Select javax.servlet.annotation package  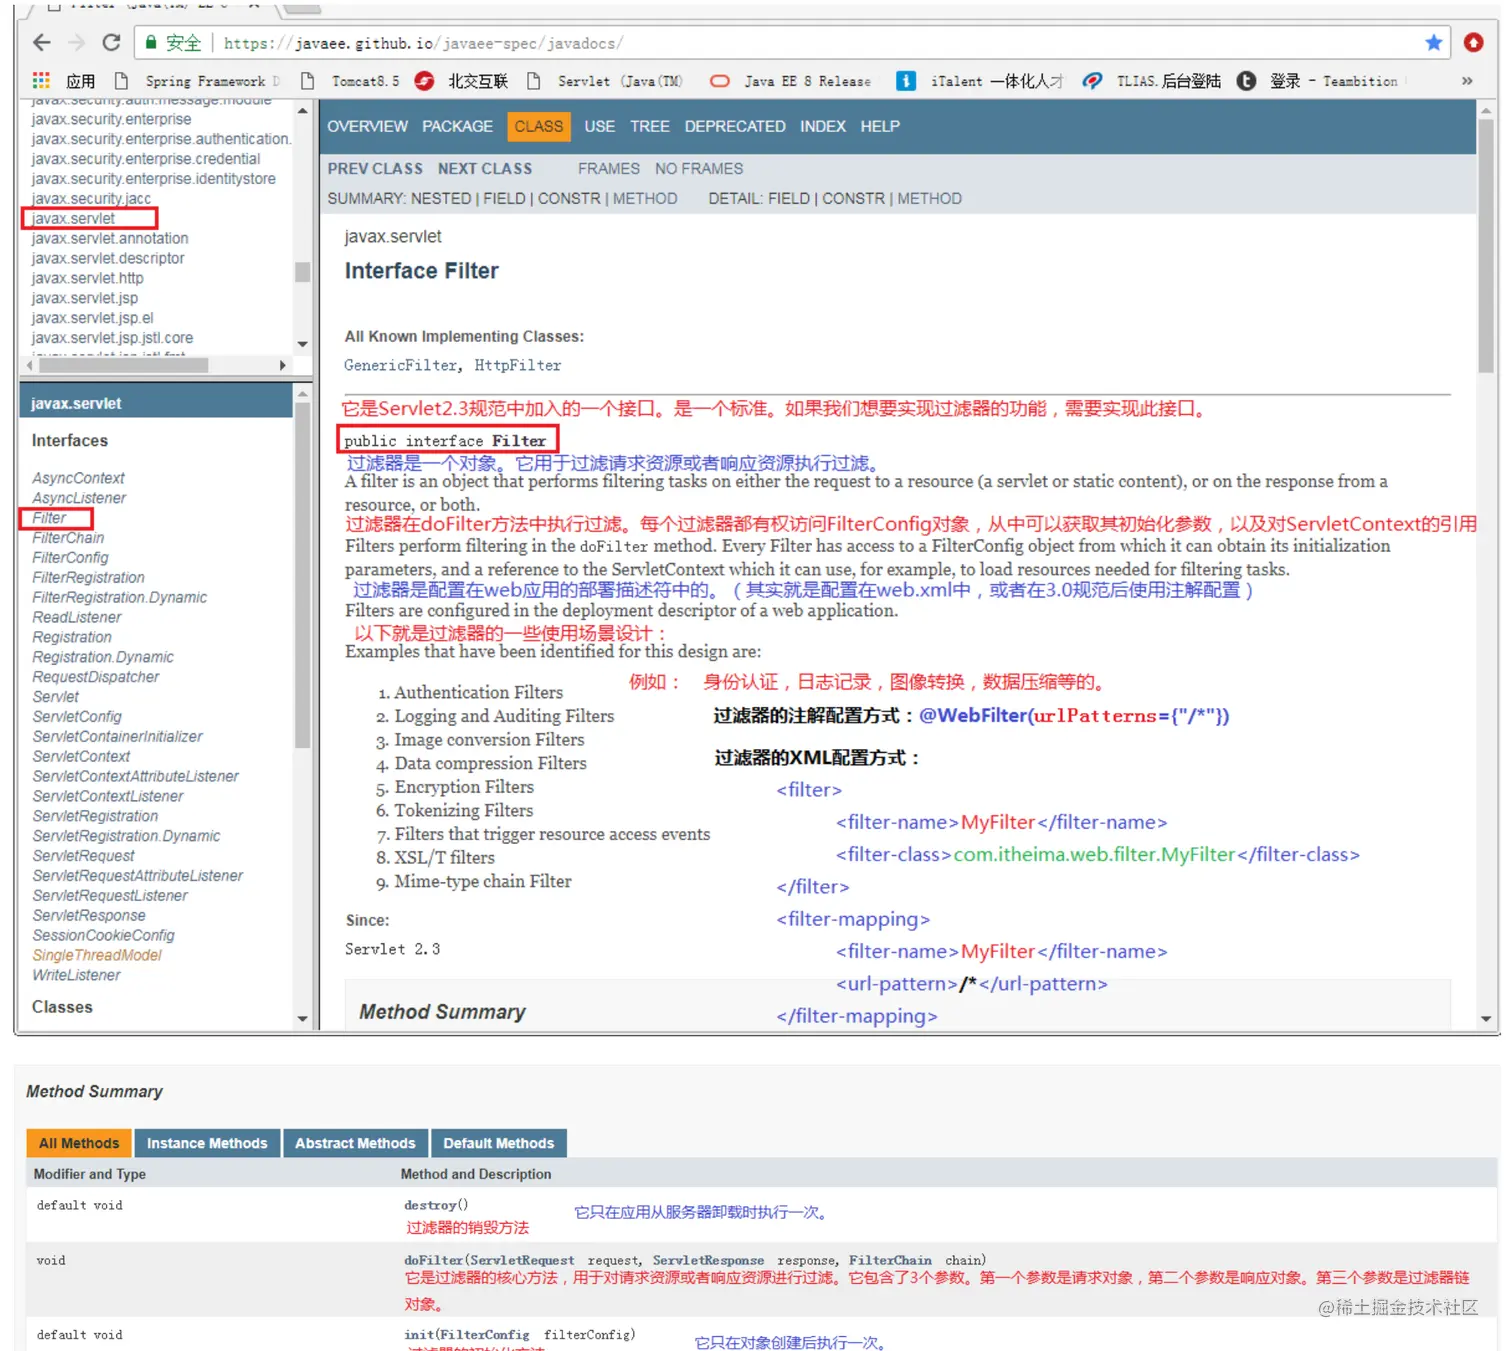[110, 239]
